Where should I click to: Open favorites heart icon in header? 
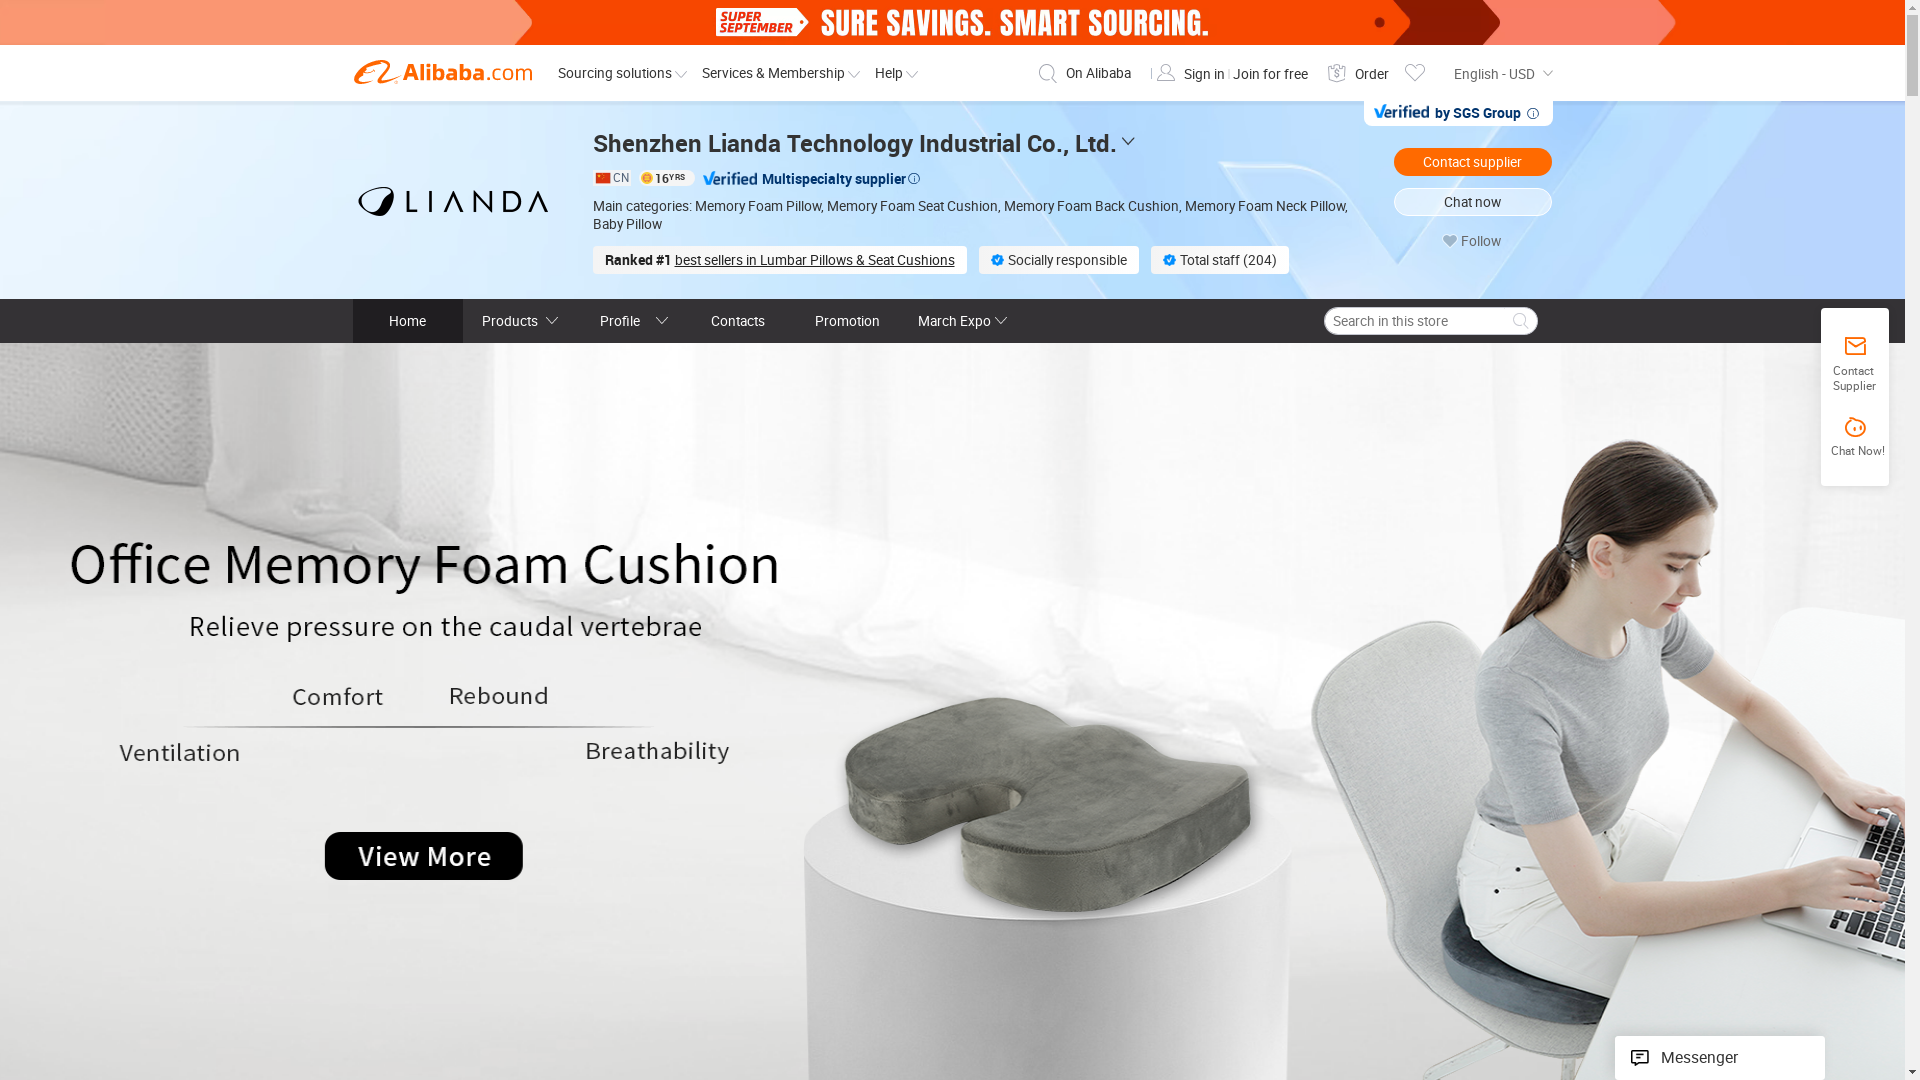point(1414,72)
